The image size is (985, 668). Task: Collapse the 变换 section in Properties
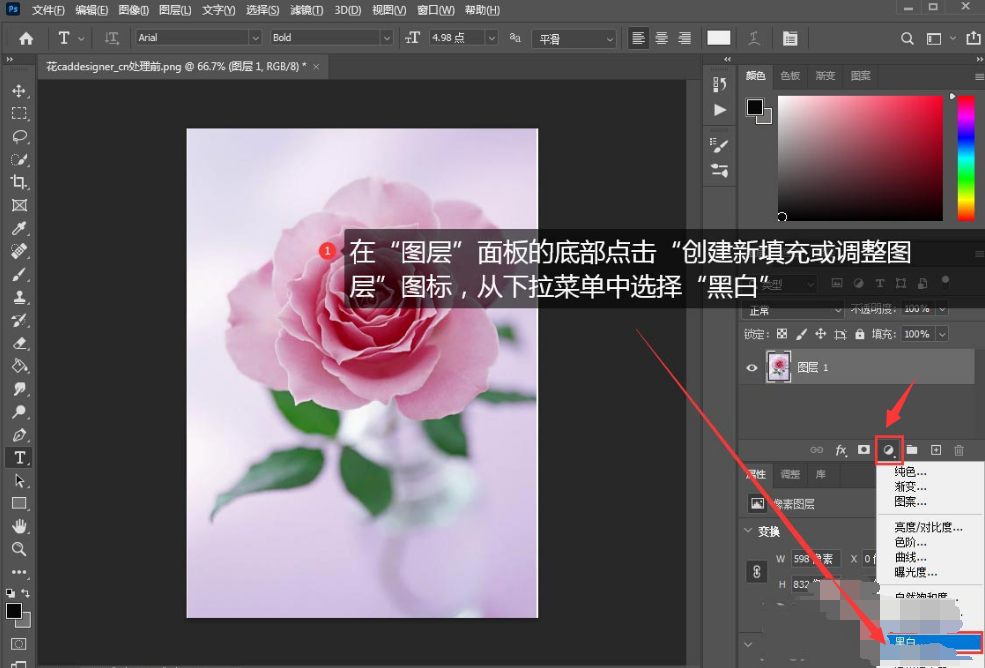tap(748, 531)
